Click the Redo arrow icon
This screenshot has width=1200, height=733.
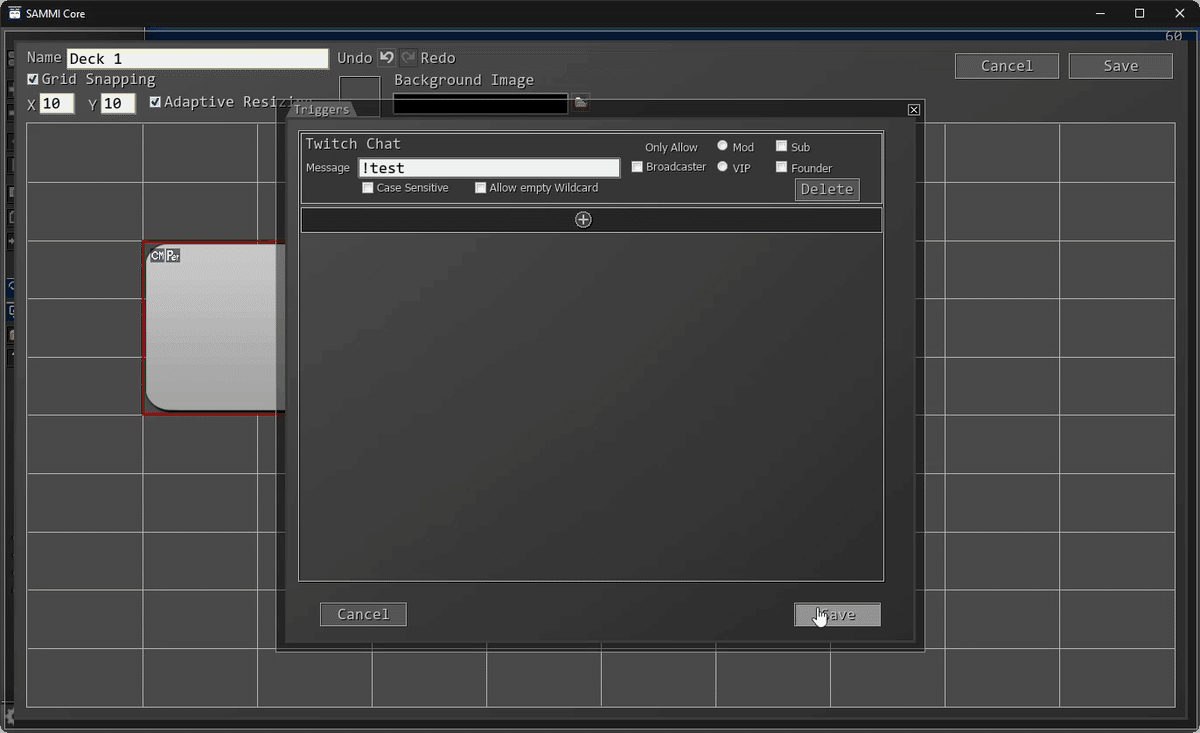(408, 58)
